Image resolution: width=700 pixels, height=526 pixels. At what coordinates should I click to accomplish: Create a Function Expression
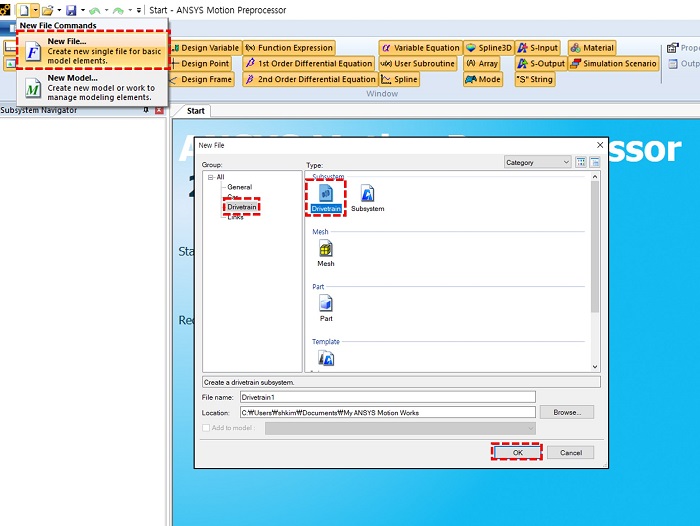pos(289,48)
